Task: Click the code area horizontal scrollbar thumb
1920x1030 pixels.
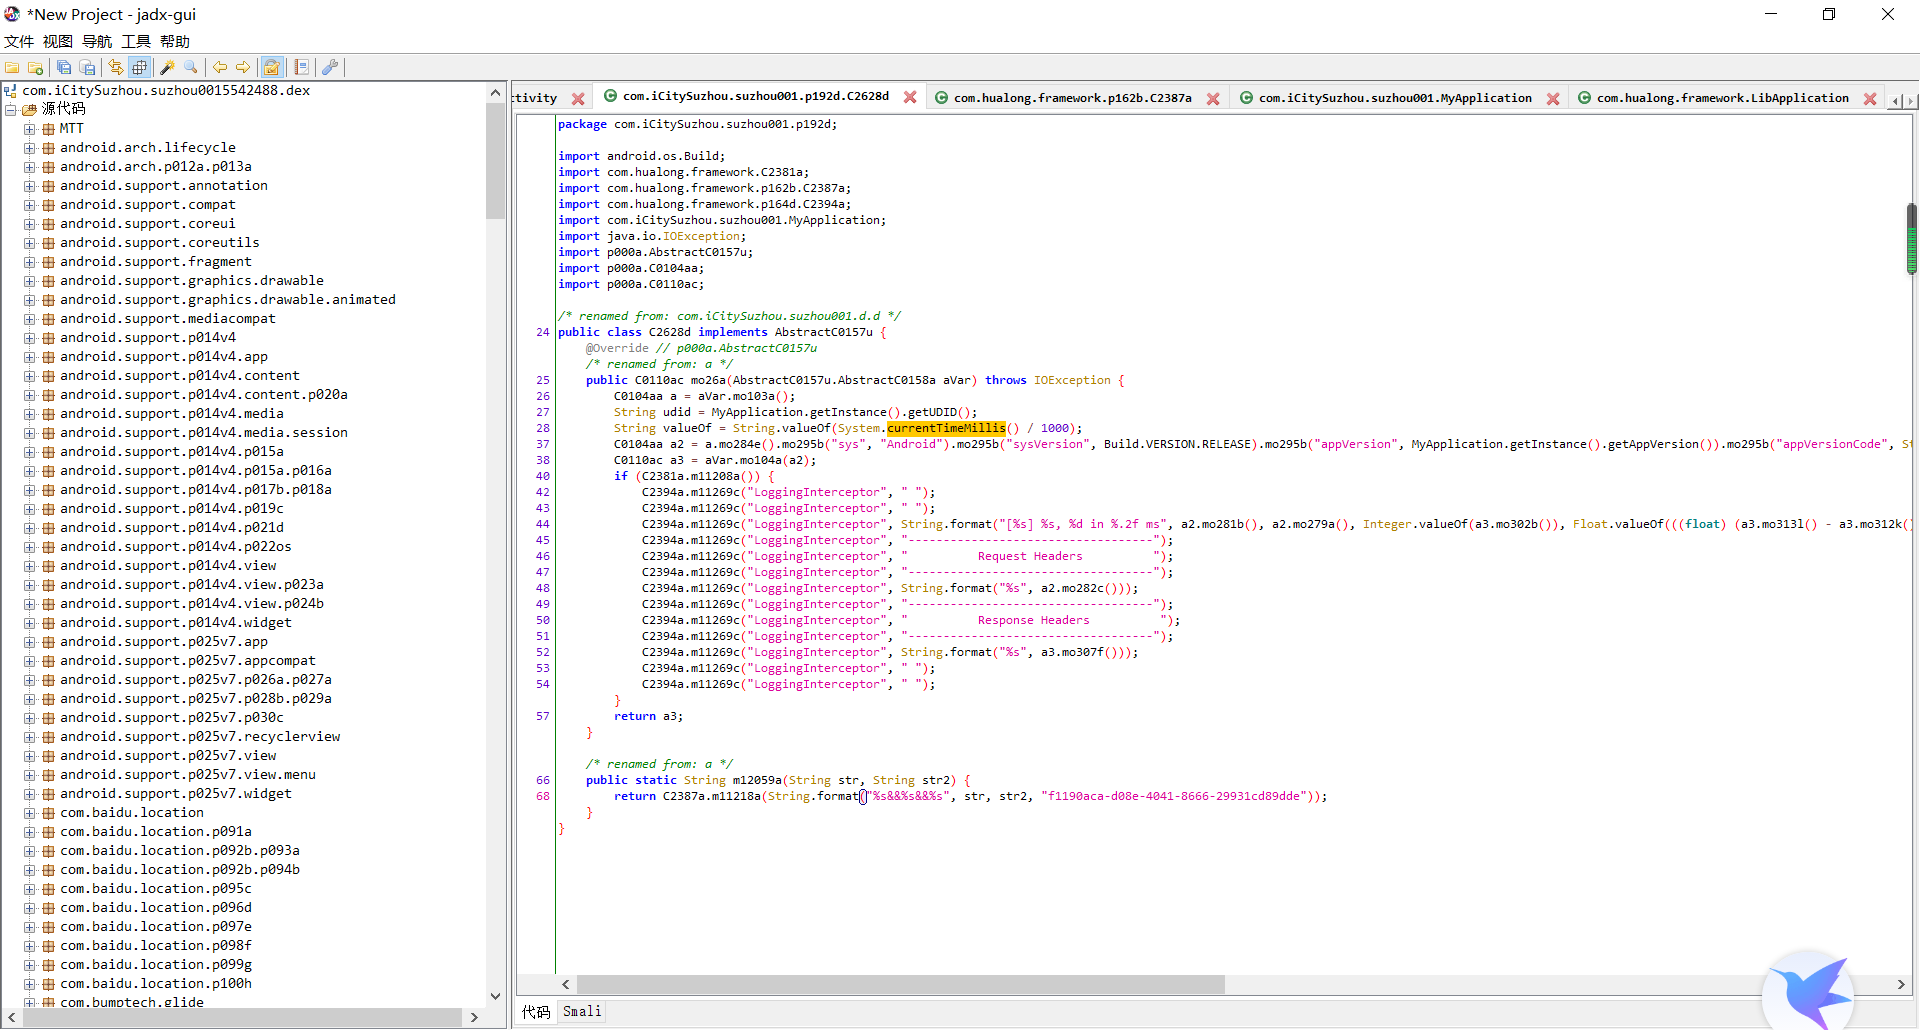Action: [x=900, y=985]
